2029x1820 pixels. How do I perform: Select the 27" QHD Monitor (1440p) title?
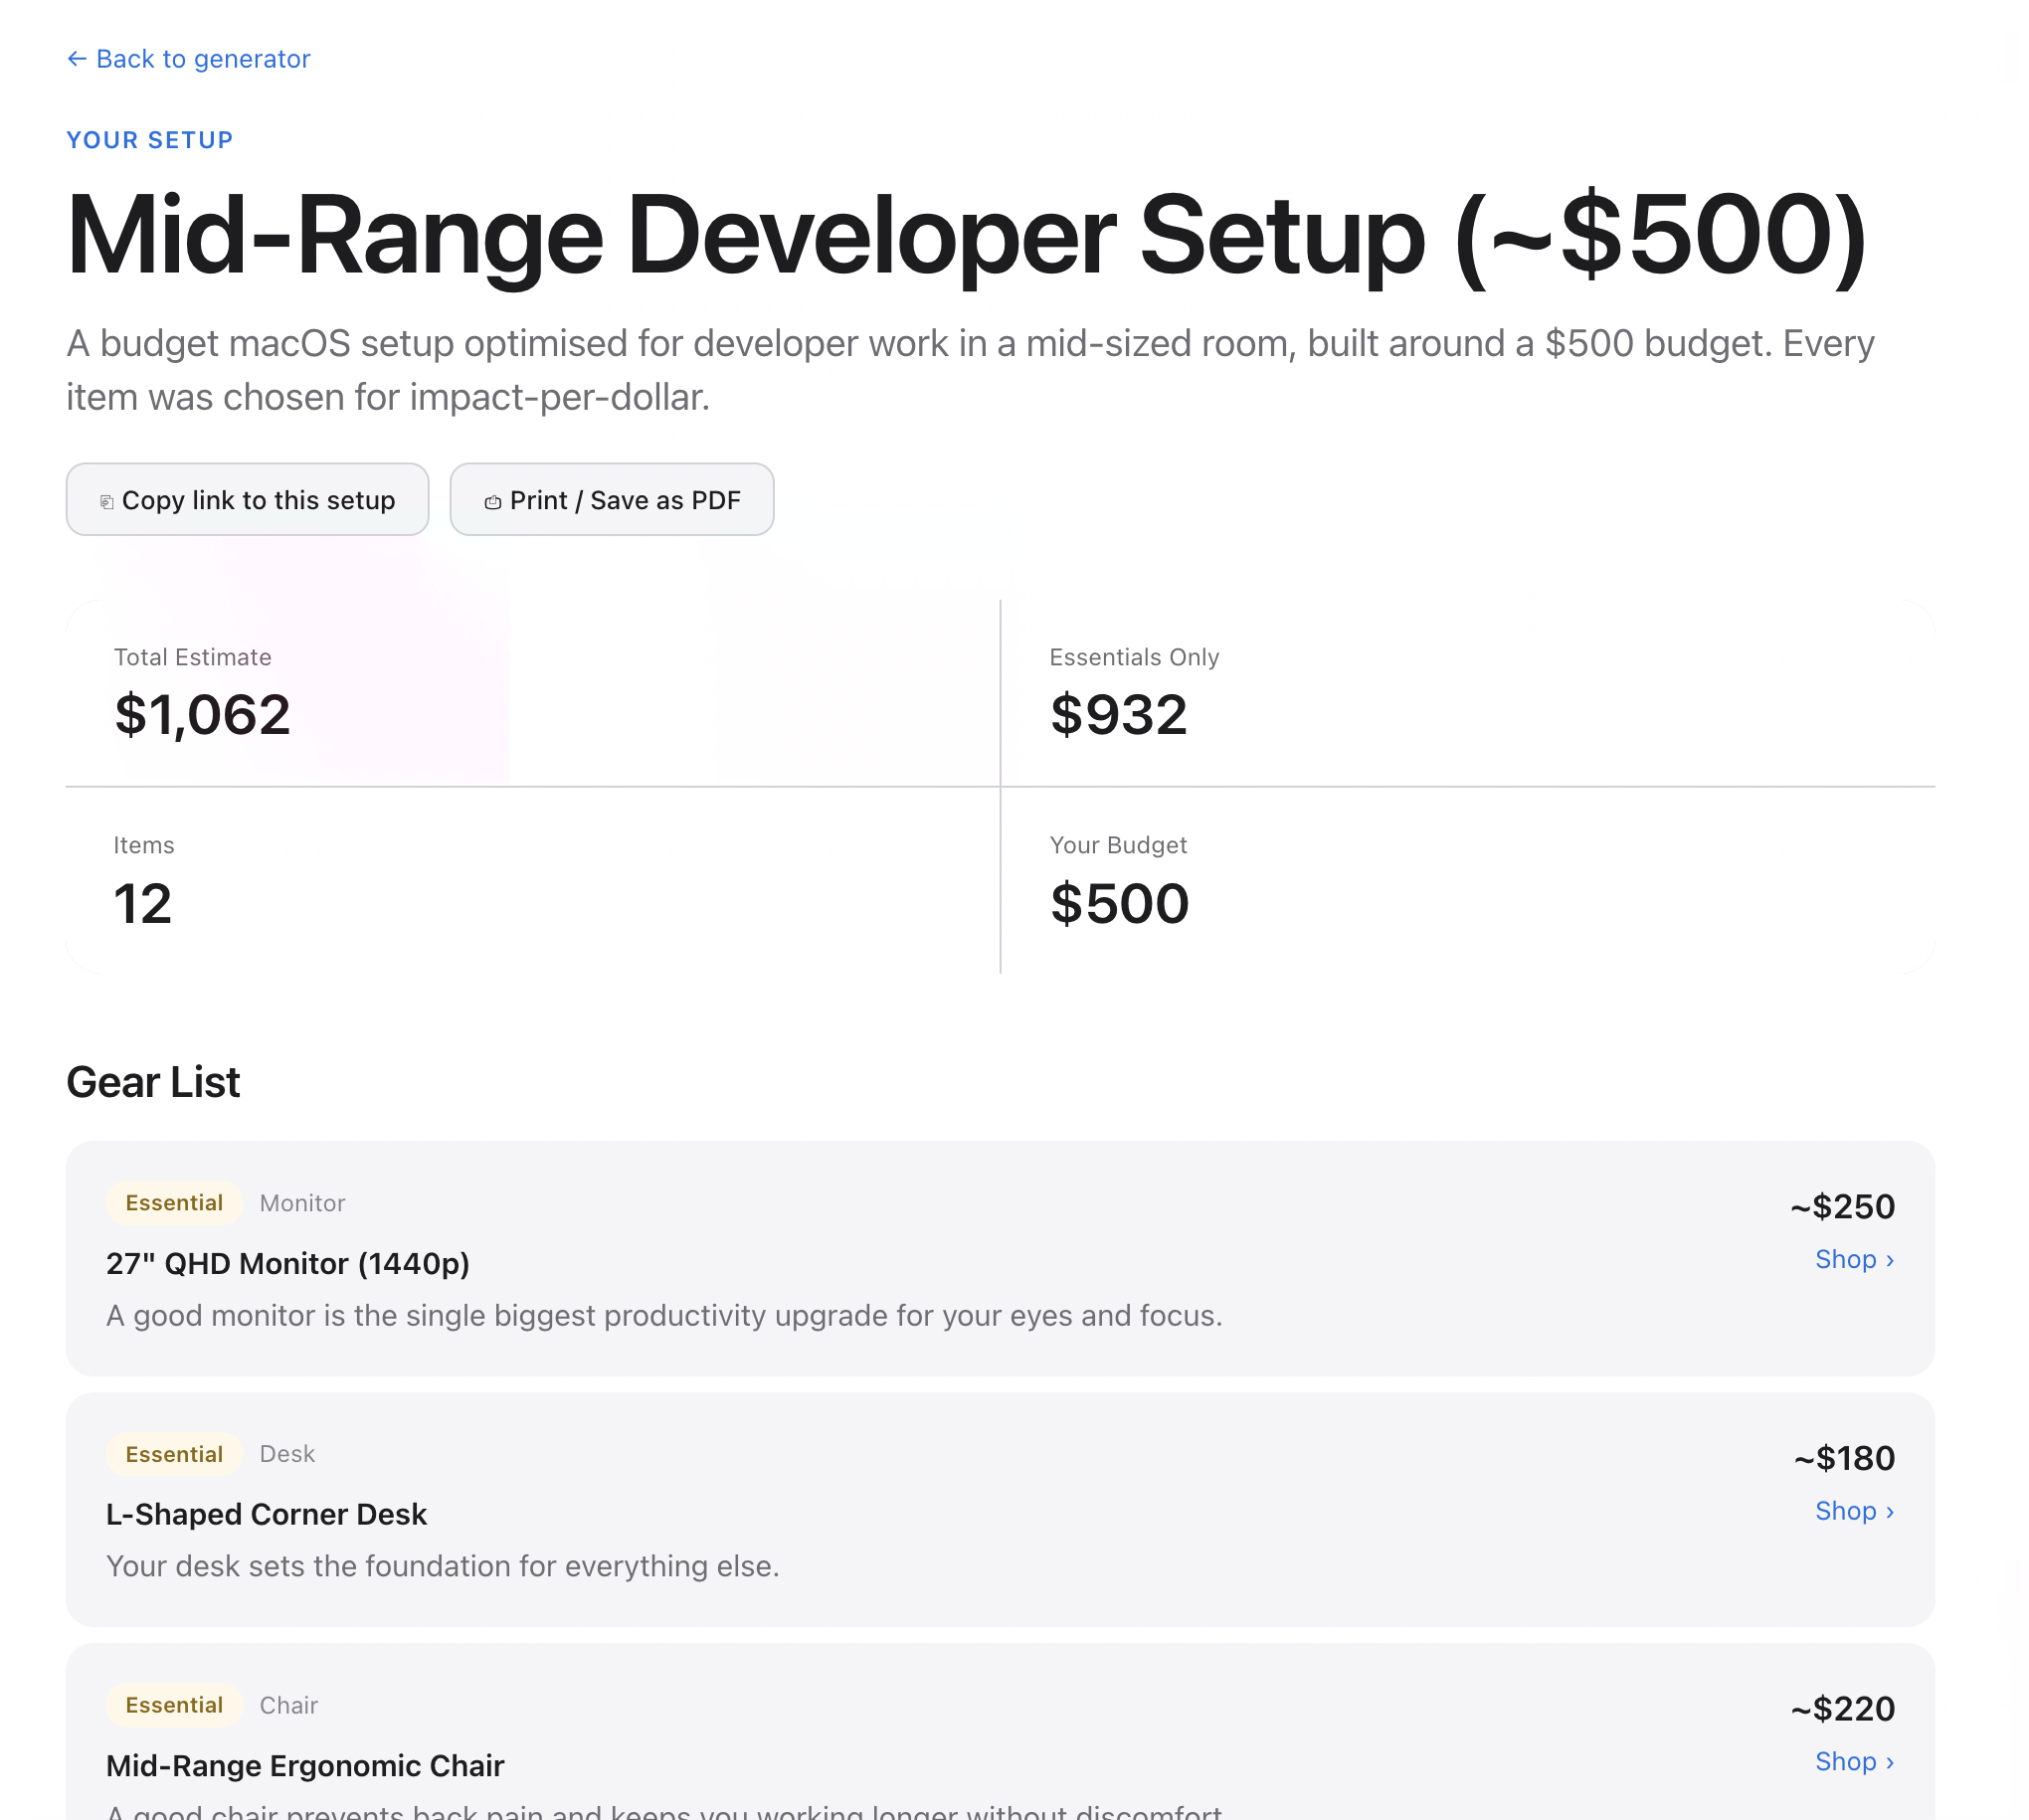point(288,1263)
